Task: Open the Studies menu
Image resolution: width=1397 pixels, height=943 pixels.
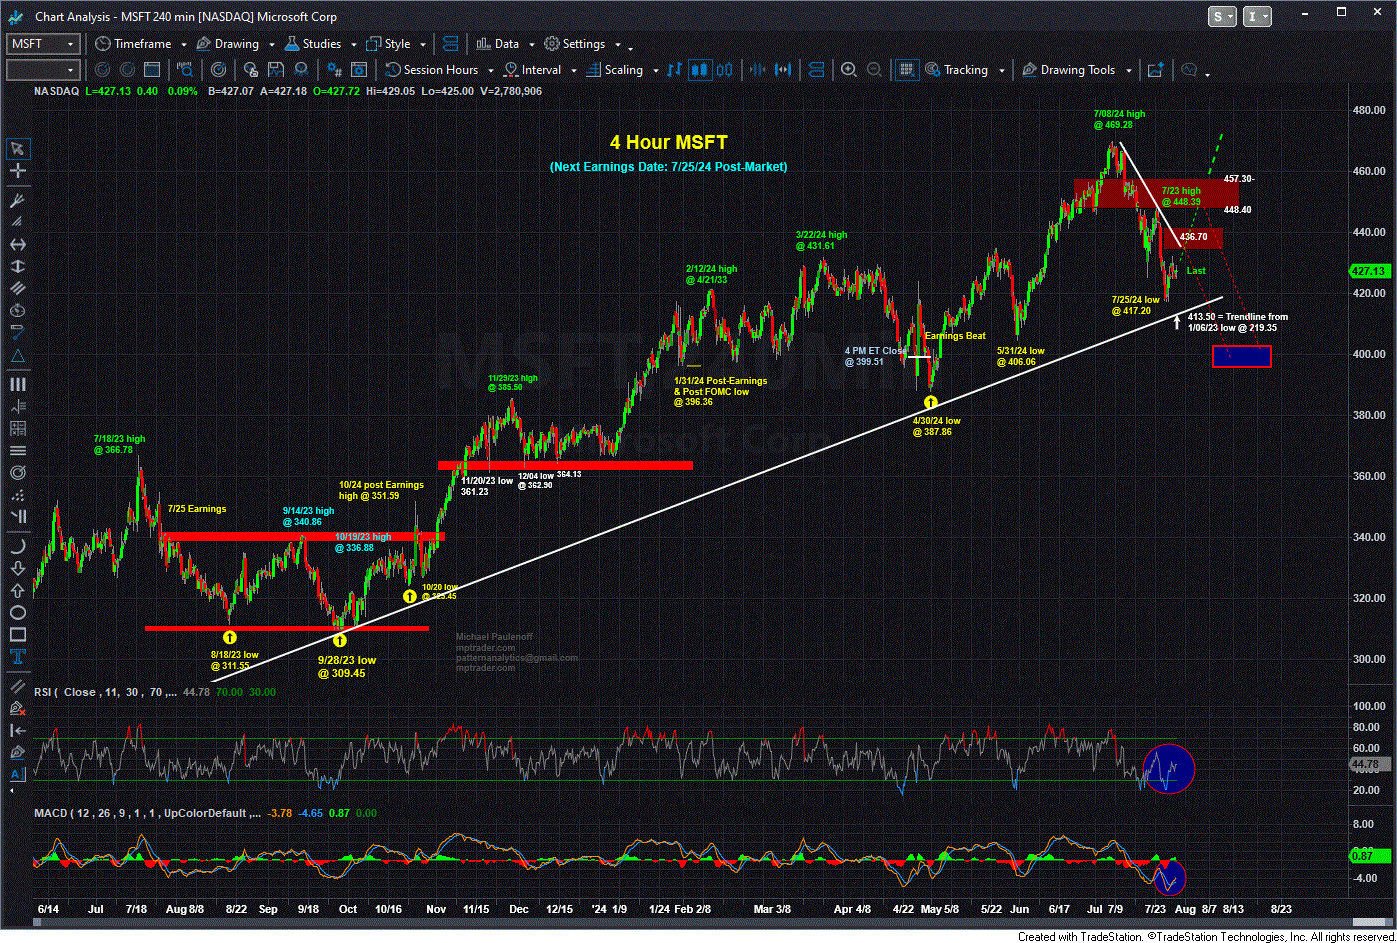Action: tap(312, 44)
